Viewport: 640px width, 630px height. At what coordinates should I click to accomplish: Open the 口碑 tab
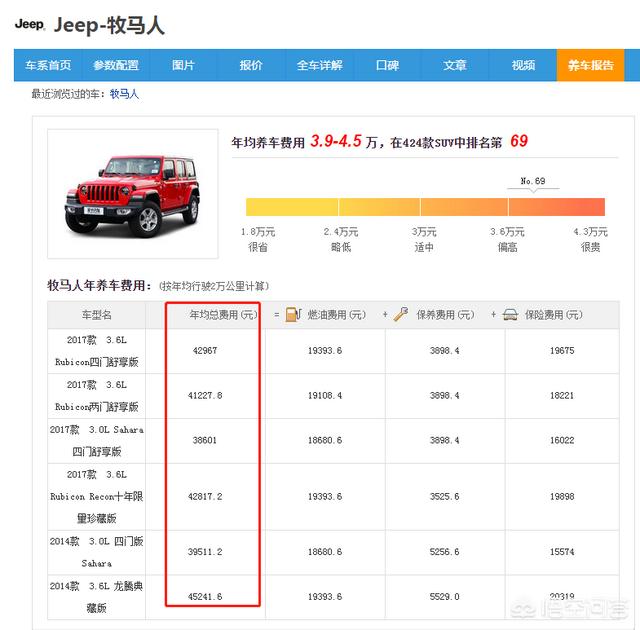[x=387, y=65]
